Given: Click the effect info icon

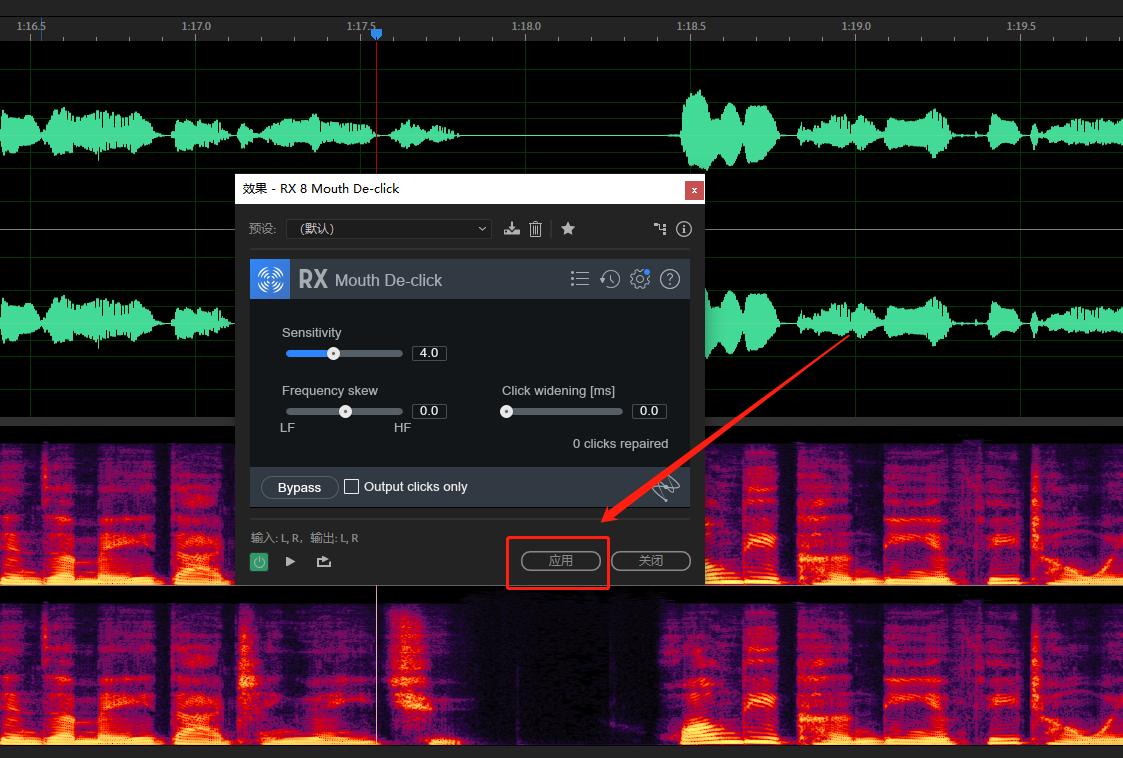Looking at the screenshot, I should tap(684, 229).
